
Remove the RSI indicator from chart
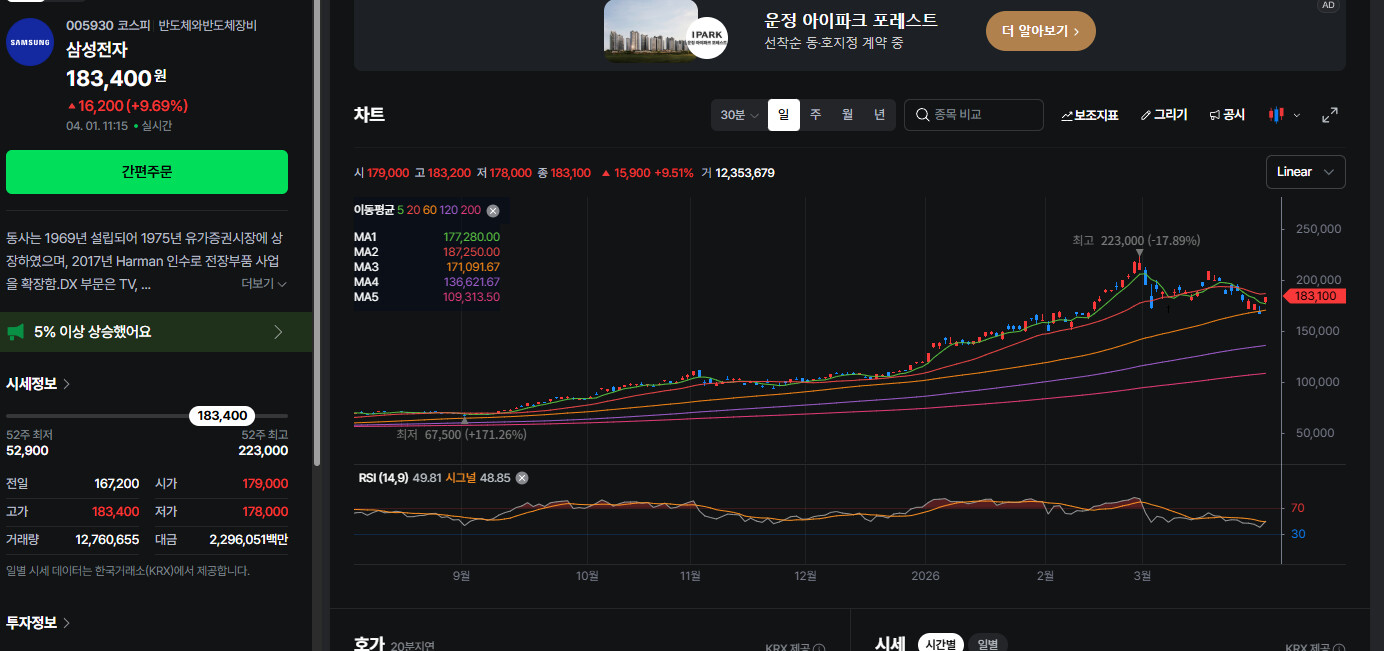click(522, 478)
